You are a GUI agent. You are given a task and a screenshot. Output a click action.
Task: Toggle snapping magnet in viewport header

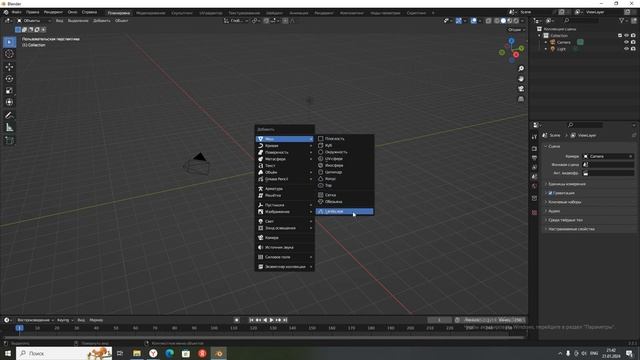coord(266,20)
